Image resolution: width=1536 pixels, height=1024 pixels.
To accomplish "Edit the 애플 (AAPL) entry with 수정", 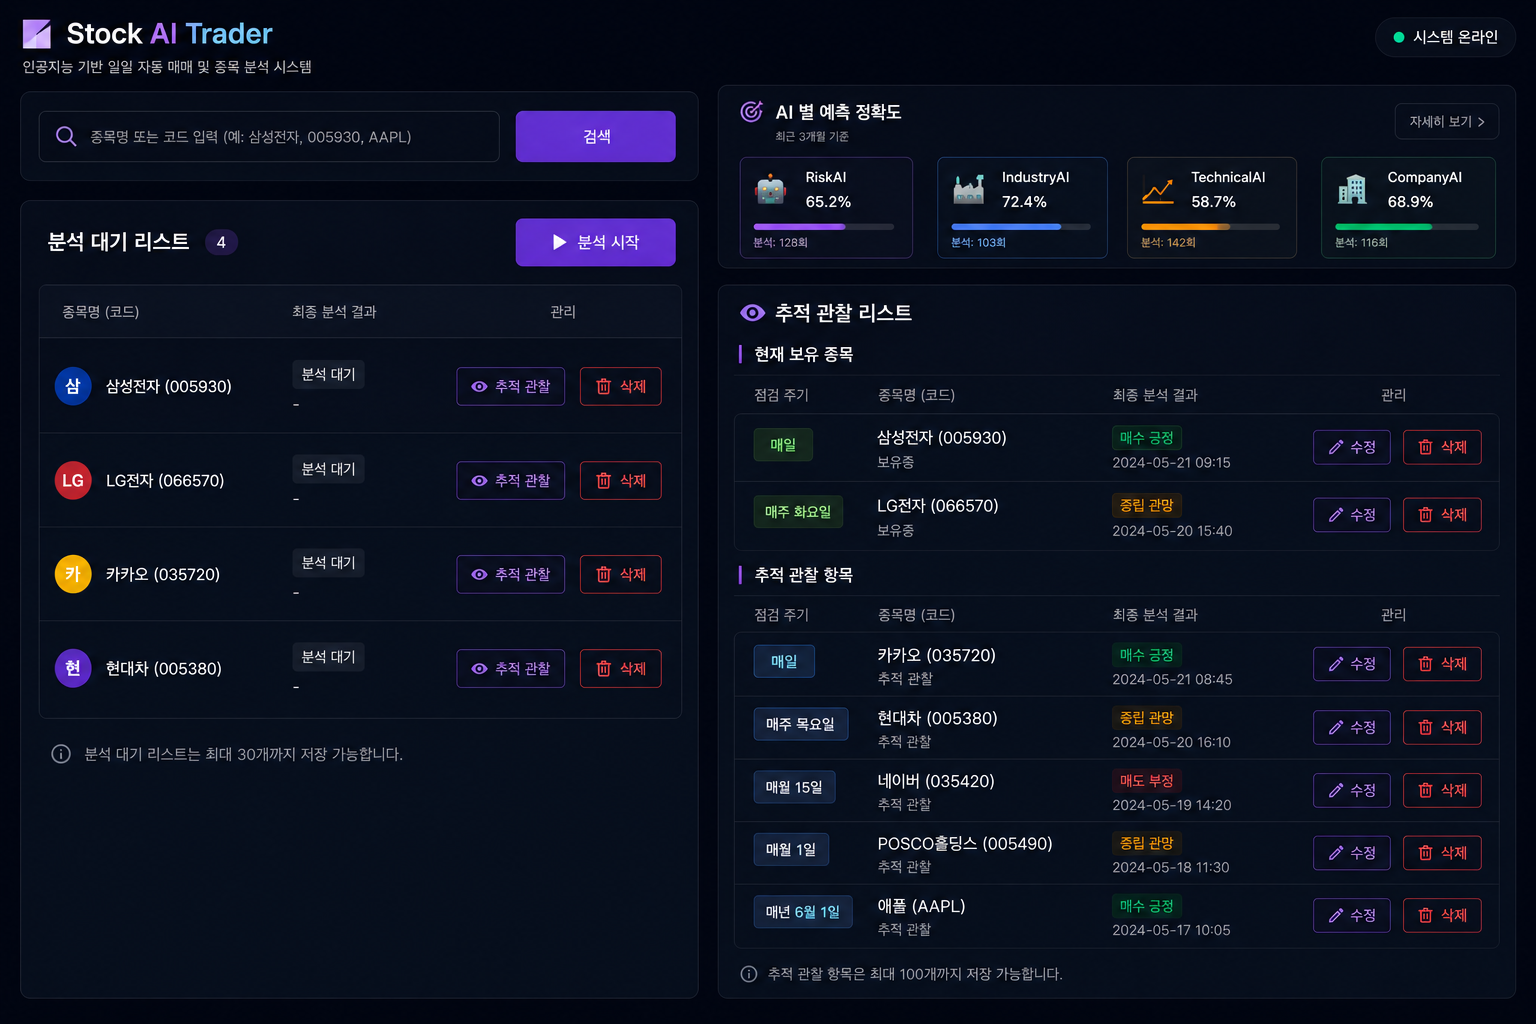I will coord(1352,915).
